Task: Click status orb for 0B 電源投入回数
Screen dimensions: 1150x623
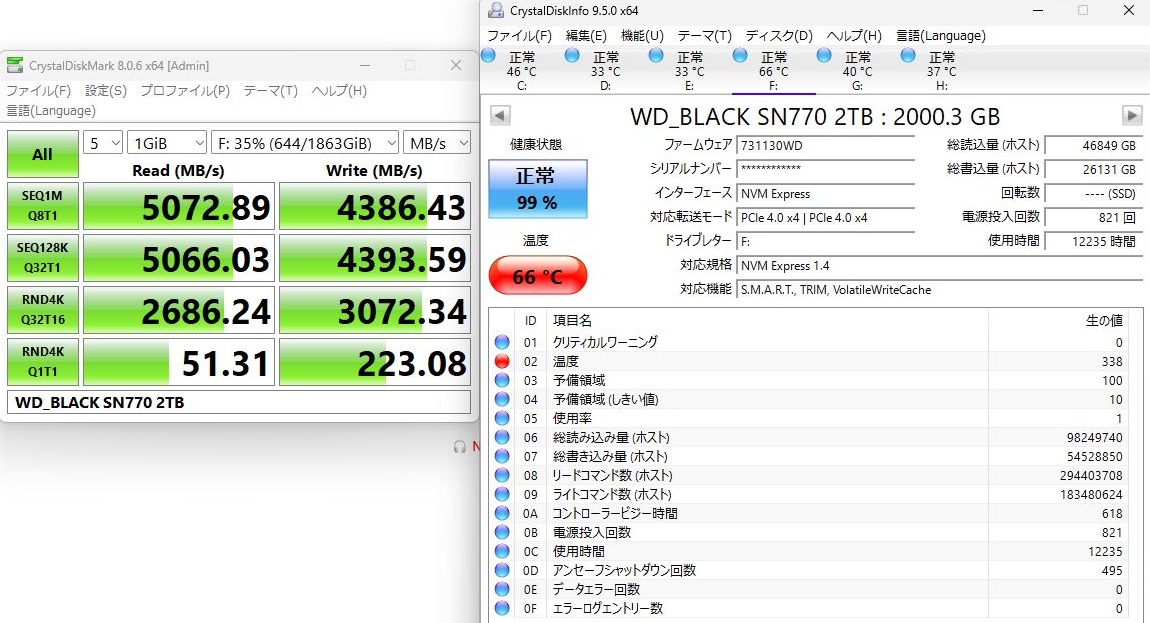Action: pos(502,533)
